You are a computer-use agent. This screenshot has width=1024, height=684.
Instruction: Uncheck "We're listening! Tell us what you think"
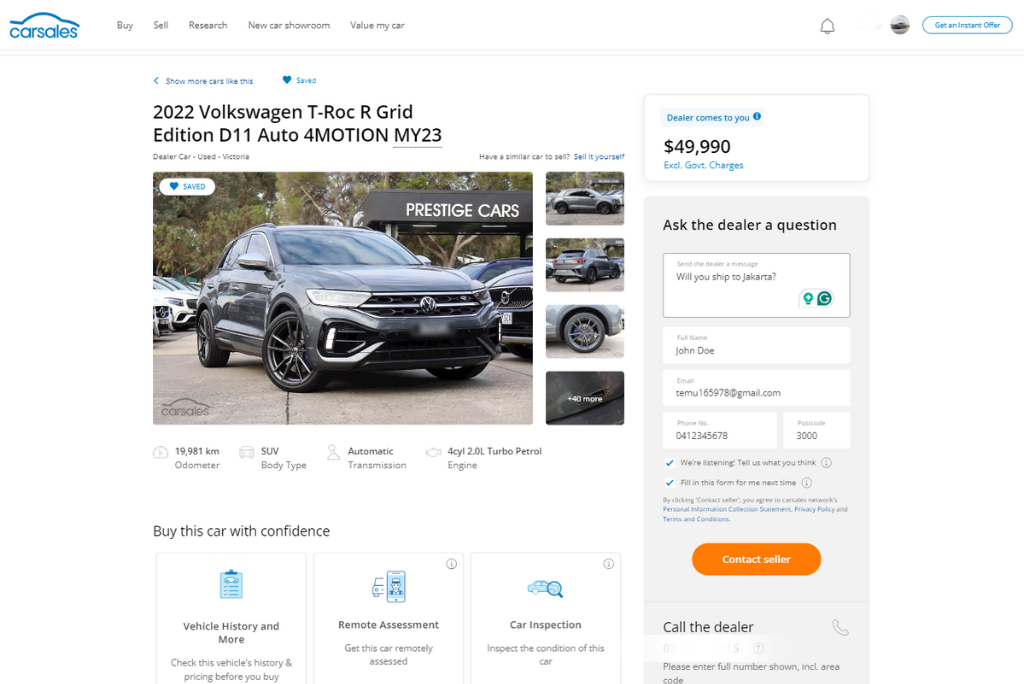click(x=669, y=463)
